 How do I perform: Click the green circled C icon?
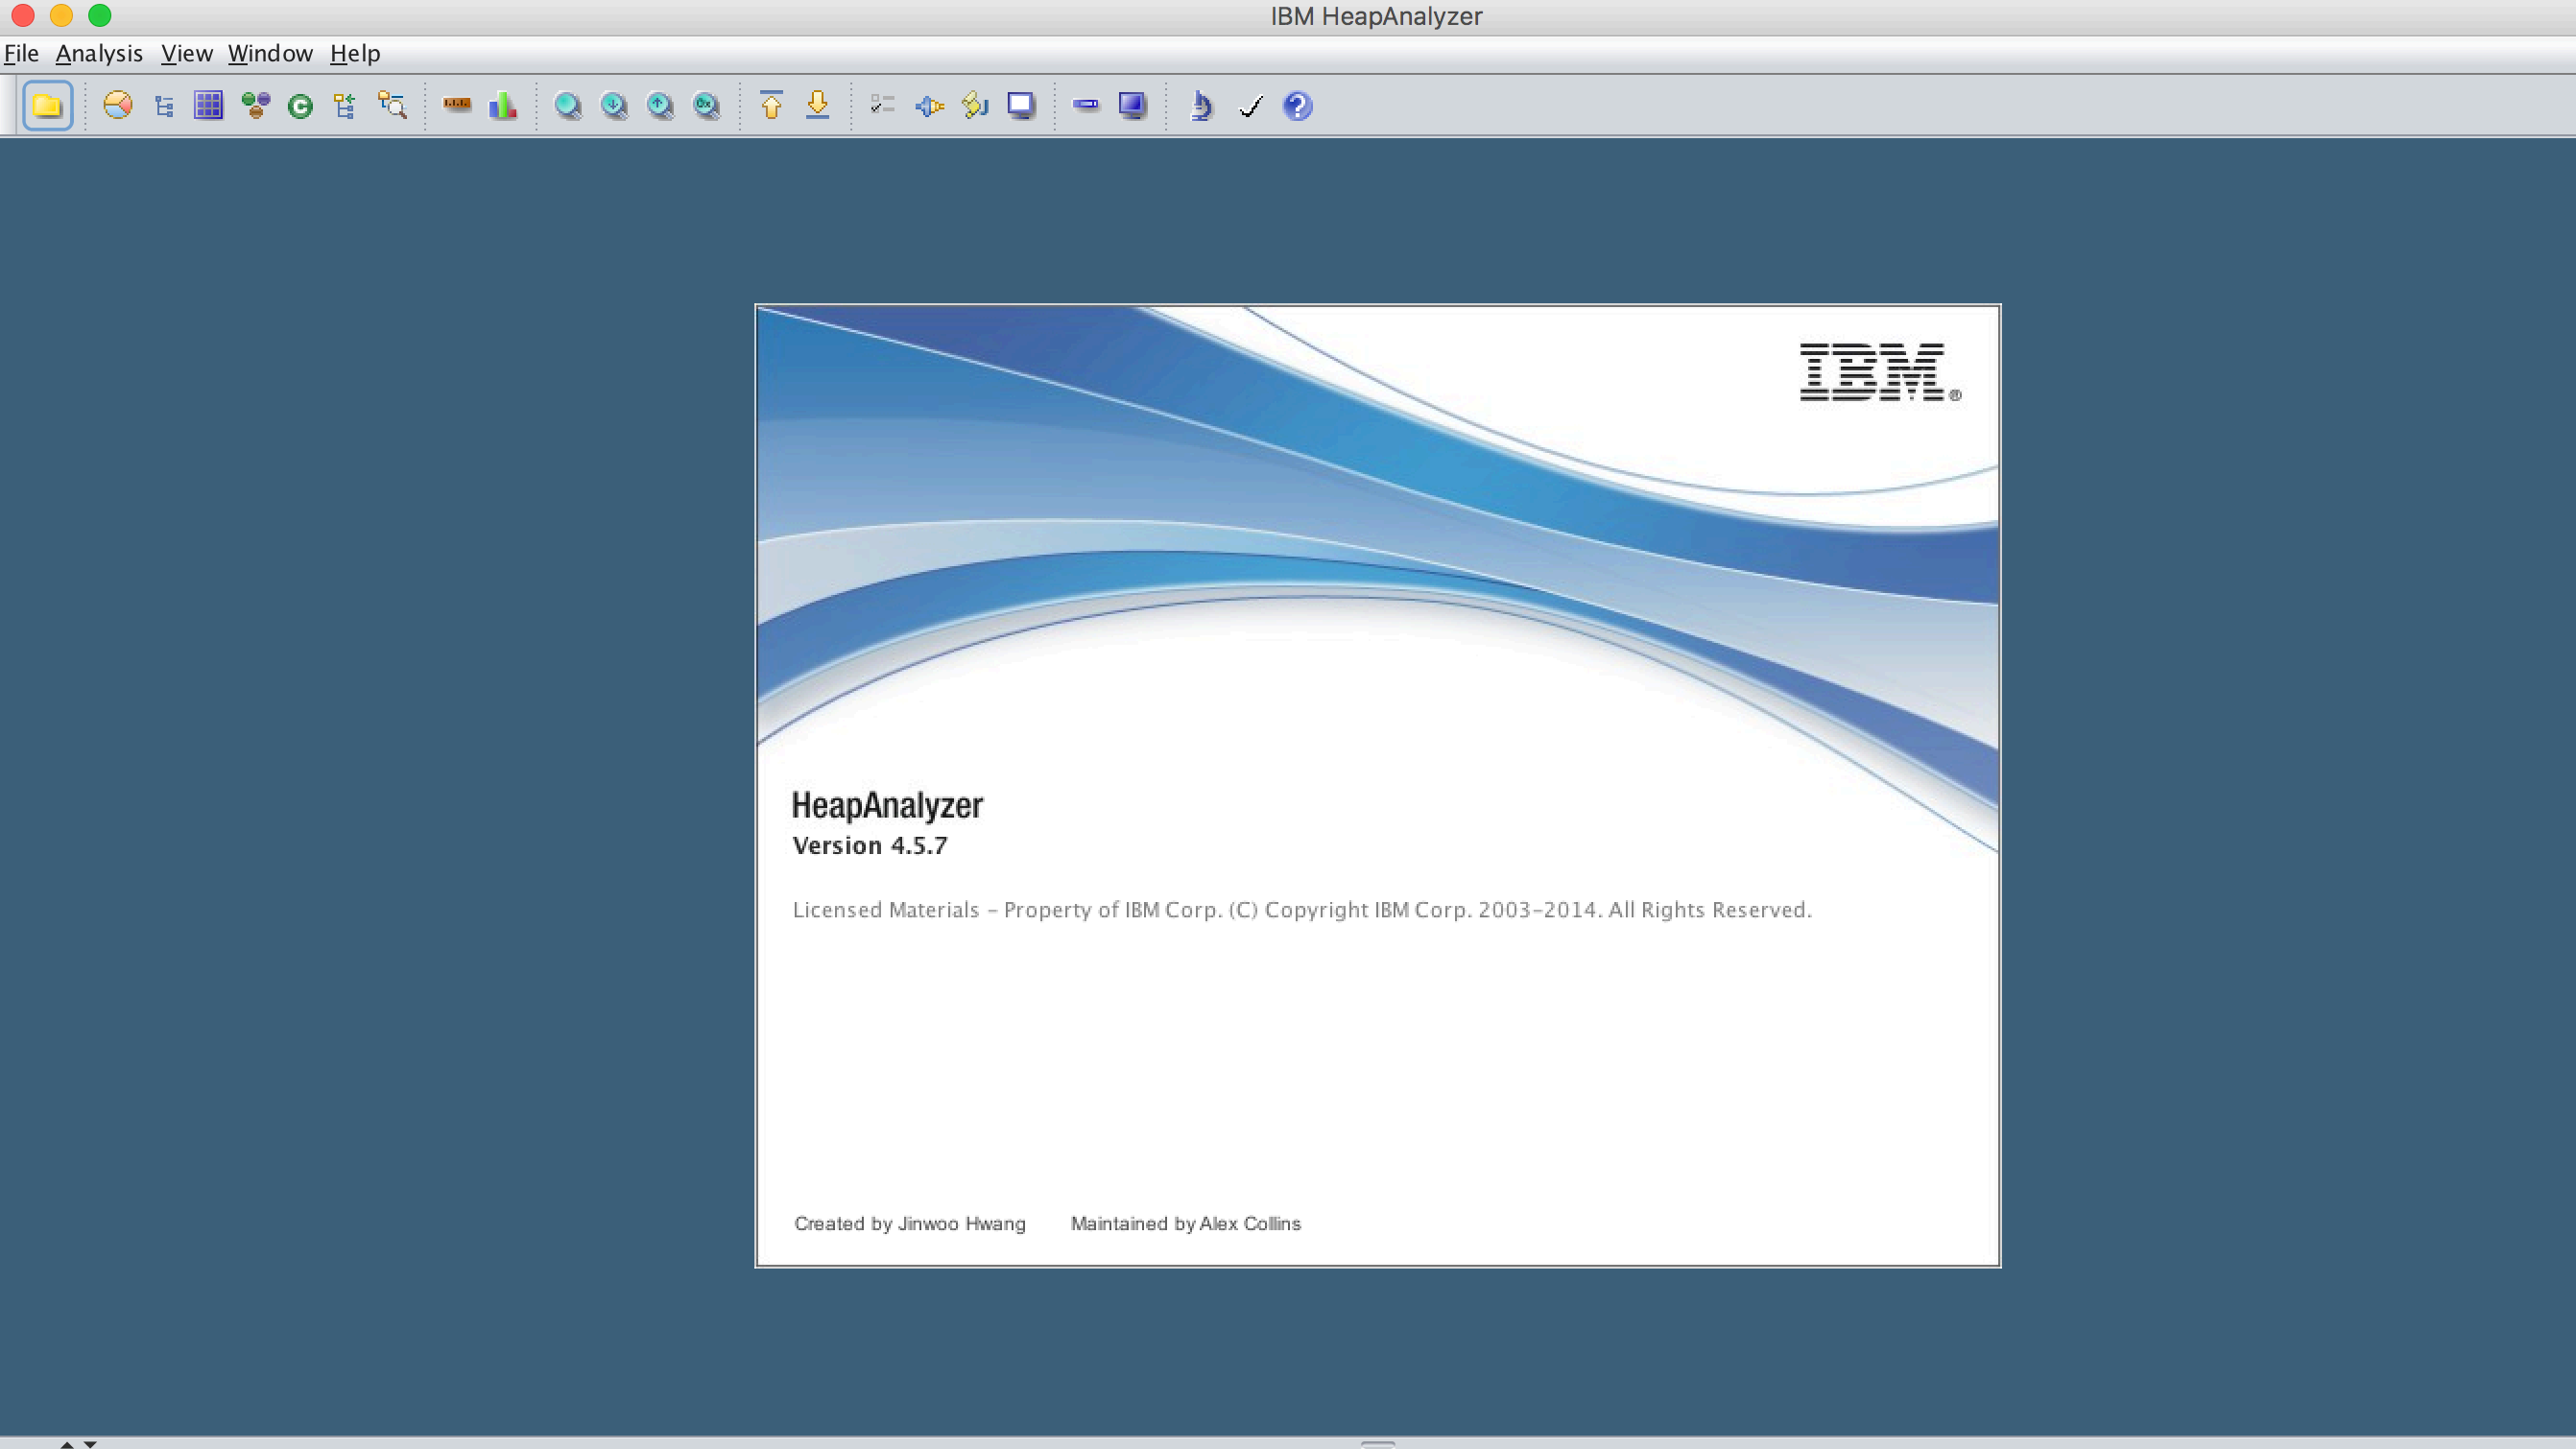pos(300,106)
